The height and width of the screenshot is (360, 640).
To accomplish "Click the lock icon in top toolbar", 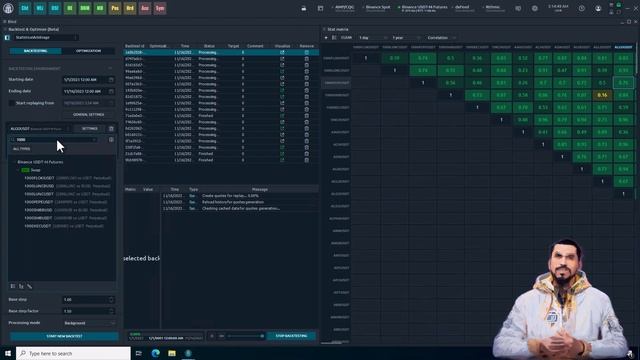I will pyautogui.click(x=304, y=8).
